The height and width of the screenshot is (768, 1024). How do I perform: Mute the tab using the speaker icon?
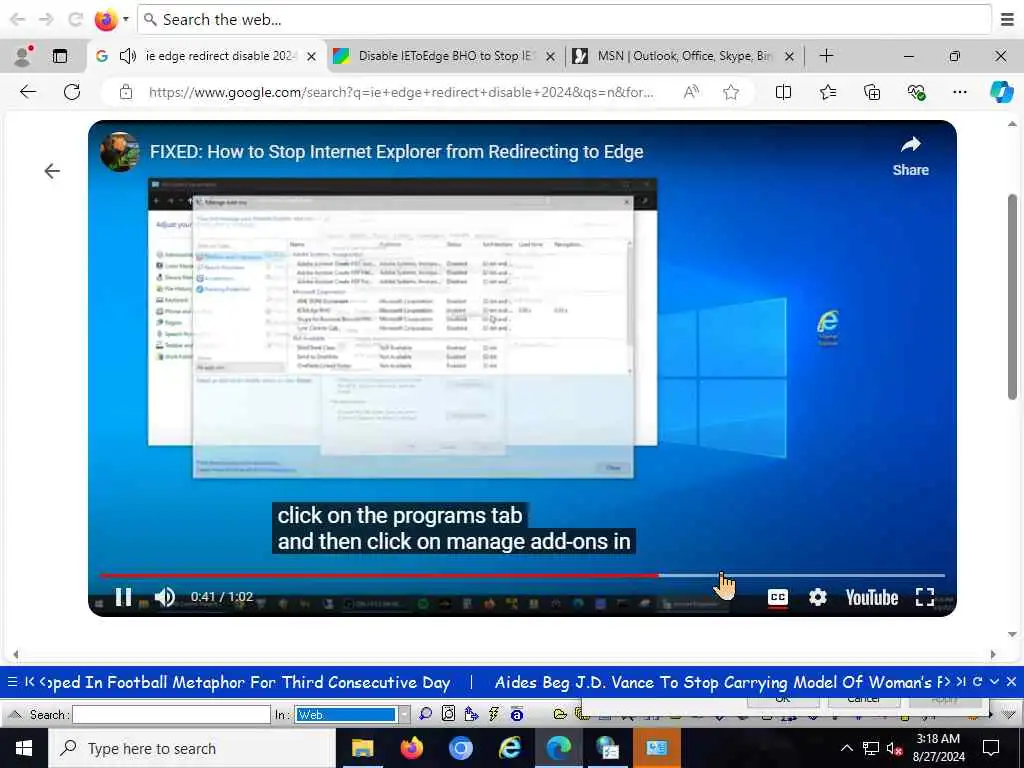pos(128,56)
